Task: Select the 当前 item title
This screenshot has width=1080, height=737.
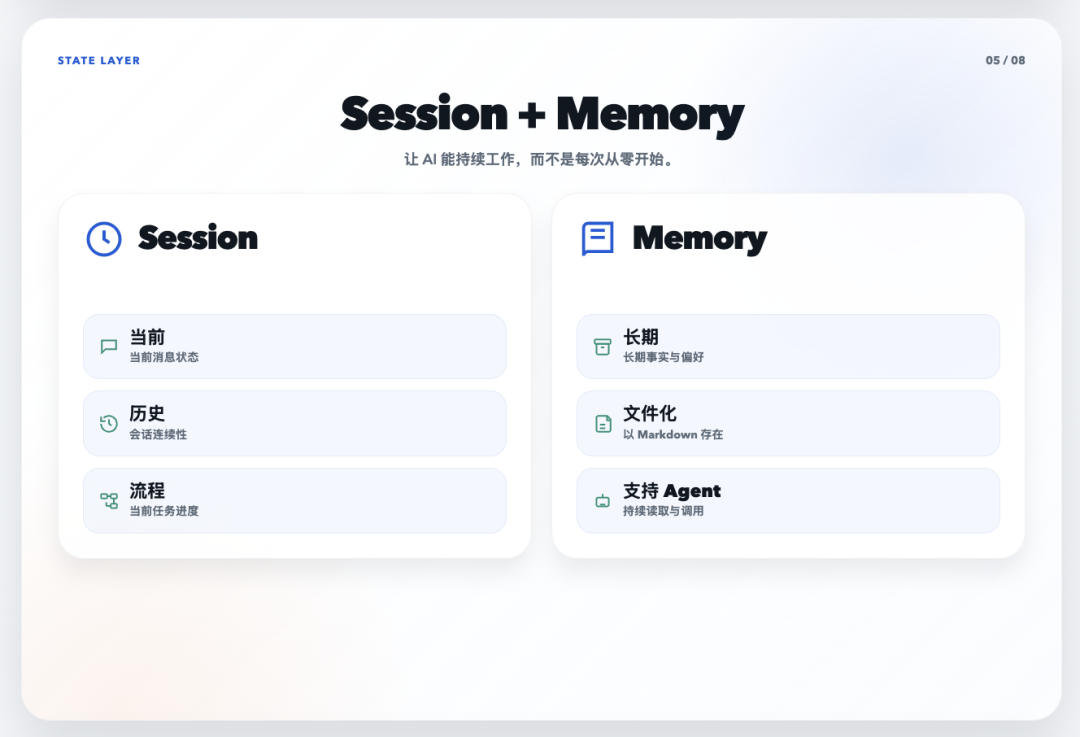Action: [x=147, y=338]
